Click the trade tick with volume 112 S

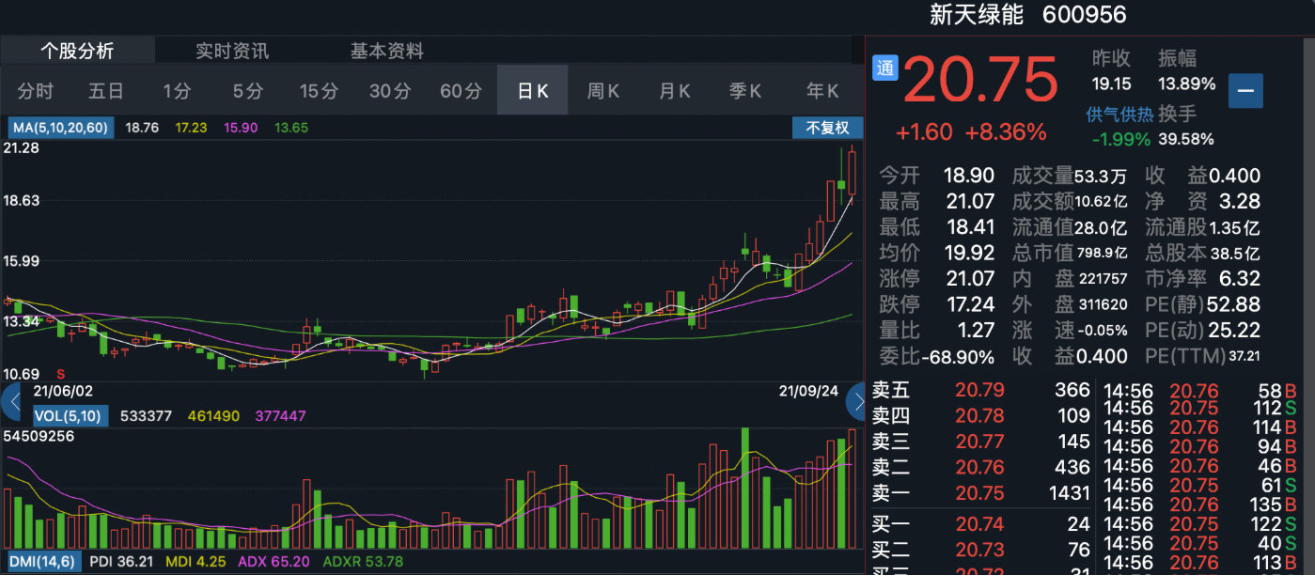1199,408
